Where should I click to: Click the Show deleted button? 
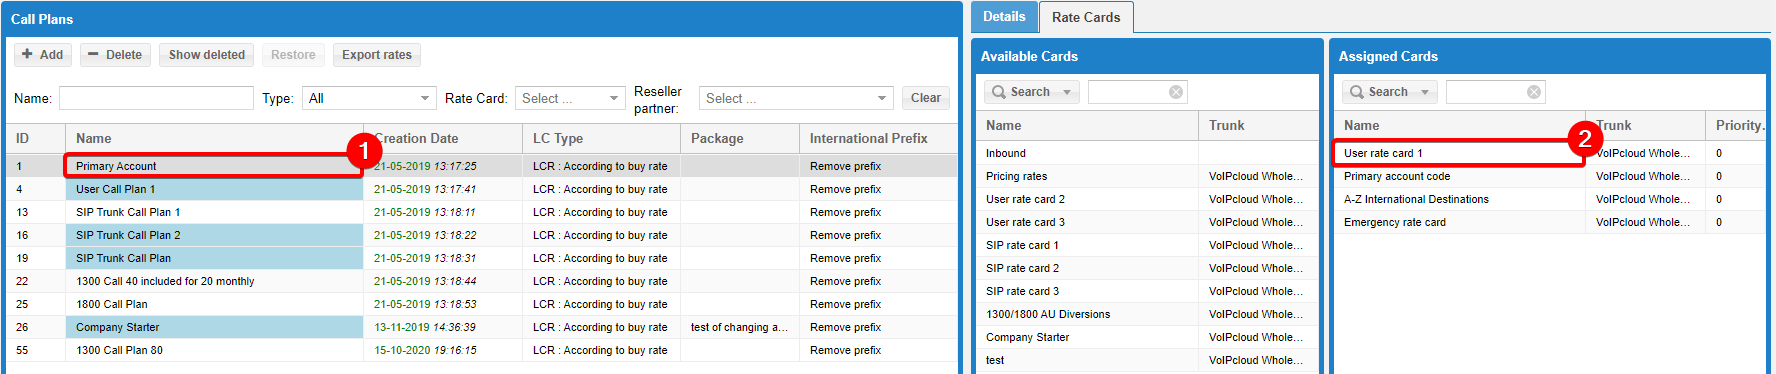coord(206,55)
